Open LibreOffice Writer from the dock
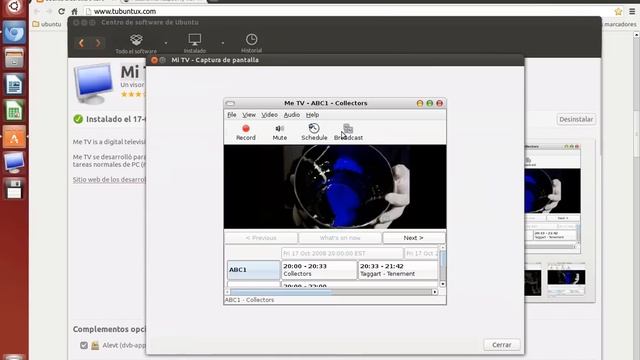This screenshot has width=640, height=360. (14, 85)
